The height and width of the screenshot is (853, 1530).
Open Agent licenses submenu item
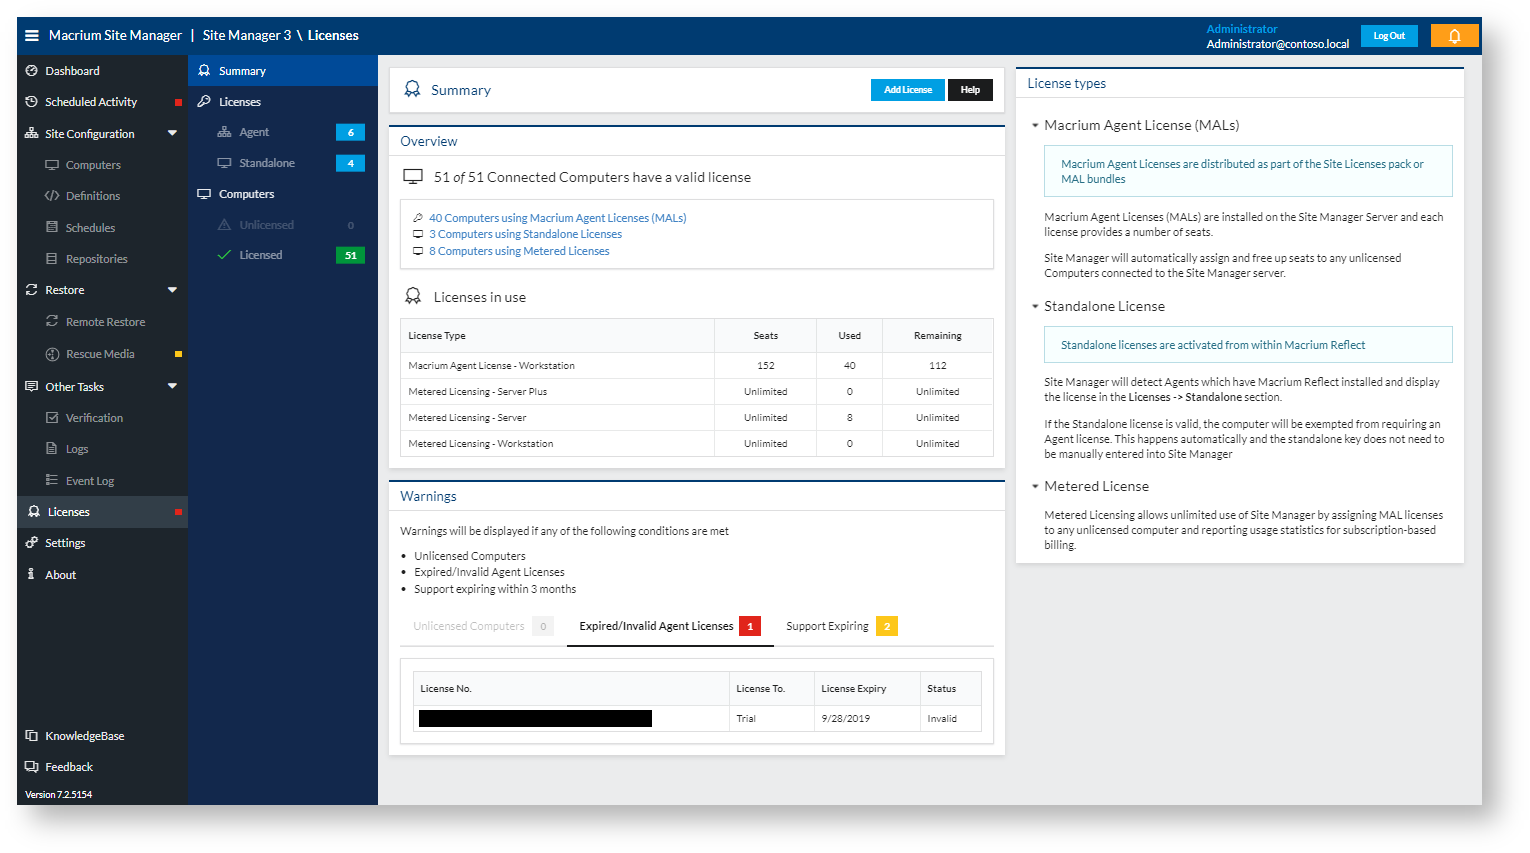coord(283,132)
